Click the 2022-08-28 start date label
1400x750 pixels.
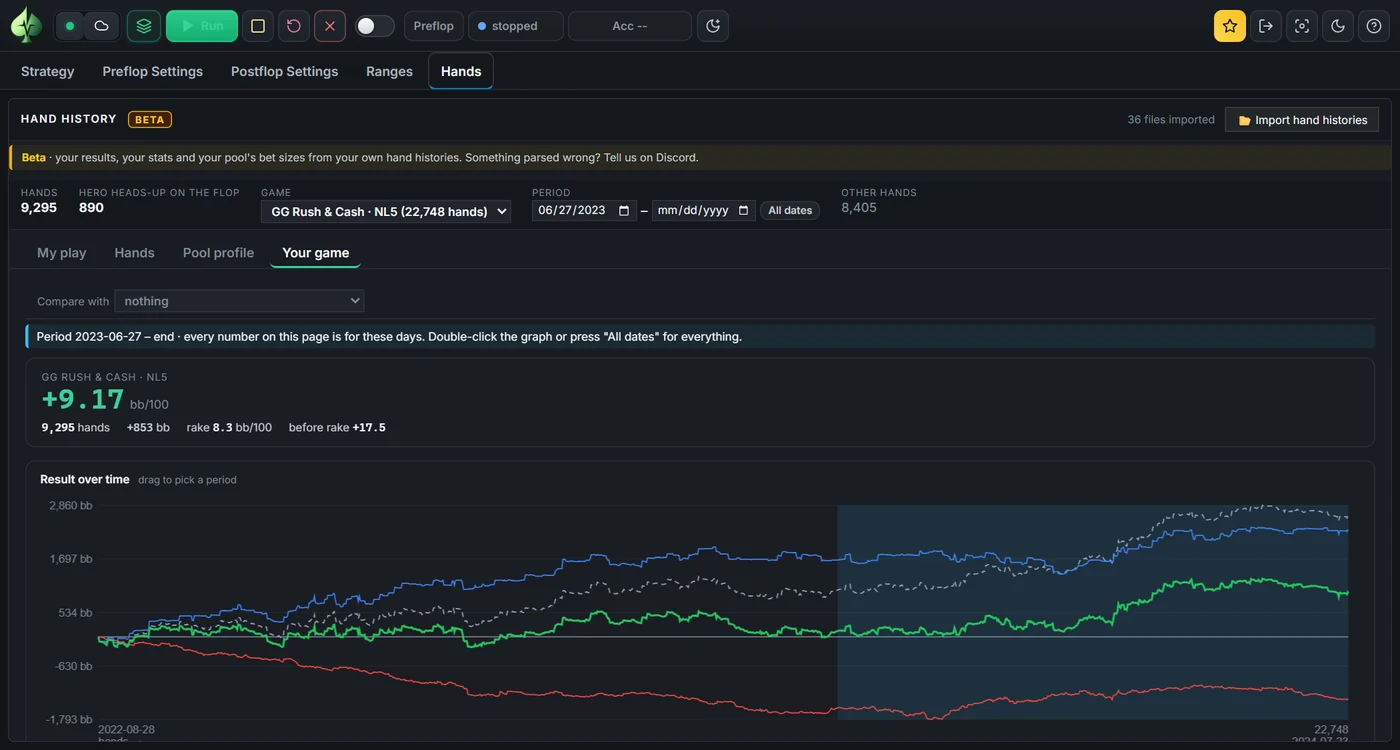(126, 730)
